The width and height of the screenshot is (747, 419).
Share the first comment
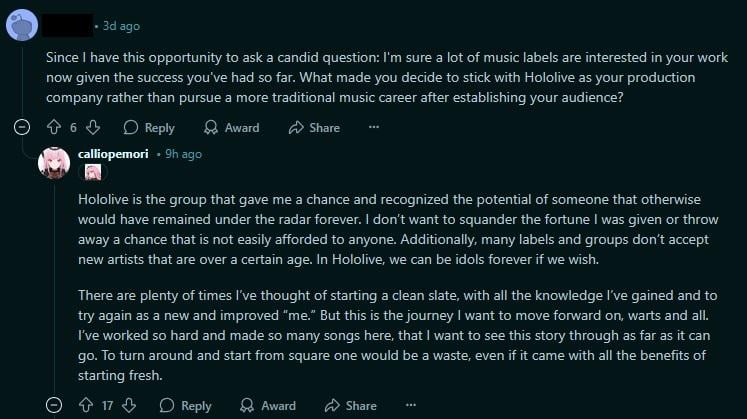314,128
